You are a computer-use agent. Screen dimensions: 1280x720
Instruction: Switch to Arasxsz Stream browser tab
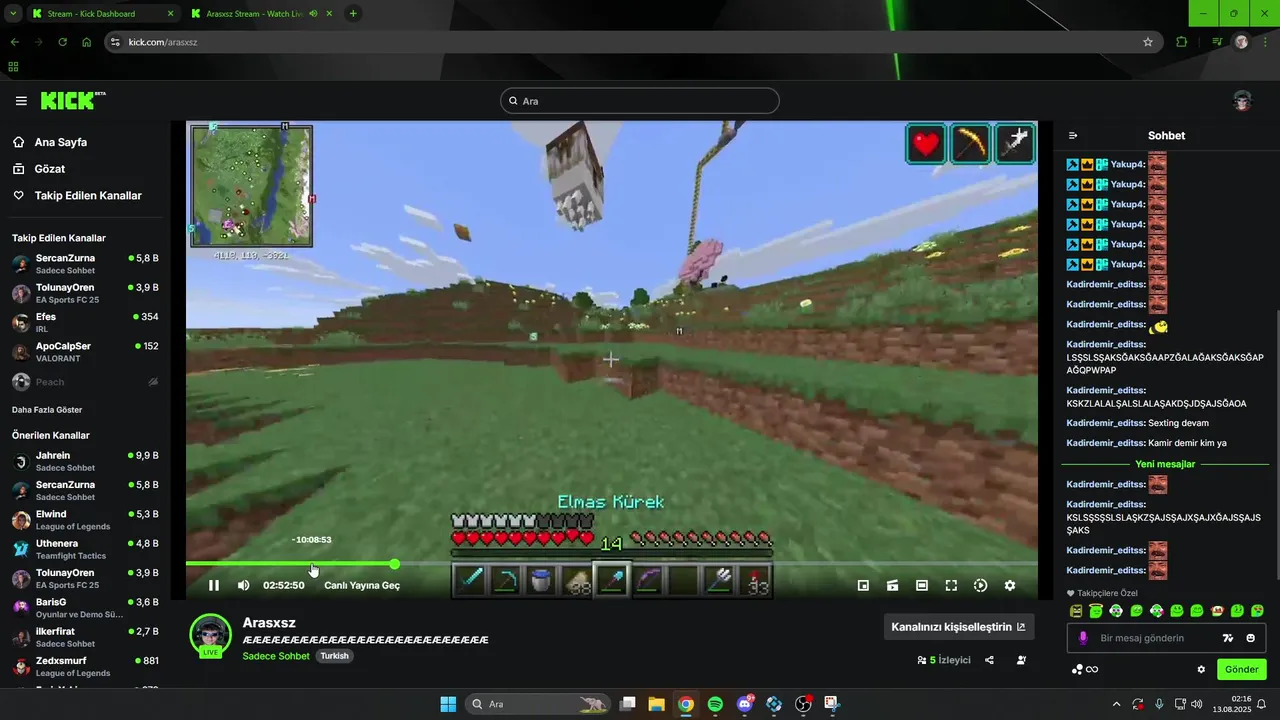coord(262,14)
